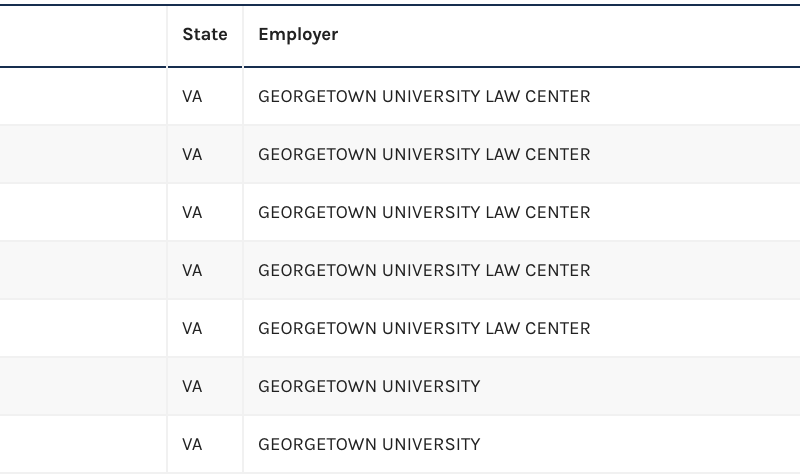Click the blank cell left of last row's VA
Viewport: 800px width, 474px height.
(83, 445)
